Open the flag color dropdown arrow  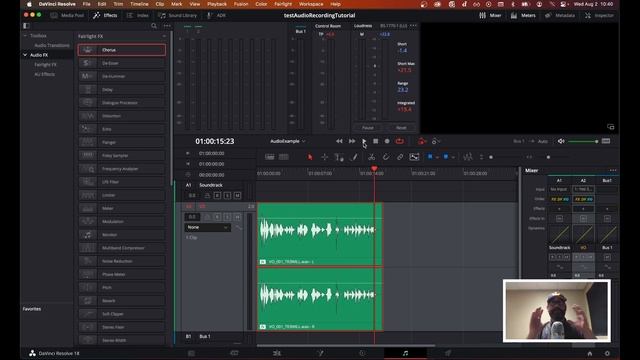437,157
